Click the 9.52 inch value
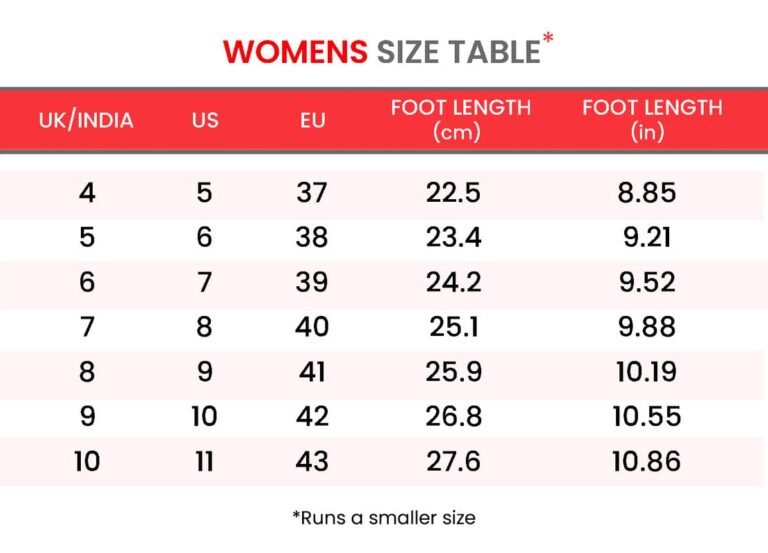Screen dimensions: 768x553 (x=647, y=282)
